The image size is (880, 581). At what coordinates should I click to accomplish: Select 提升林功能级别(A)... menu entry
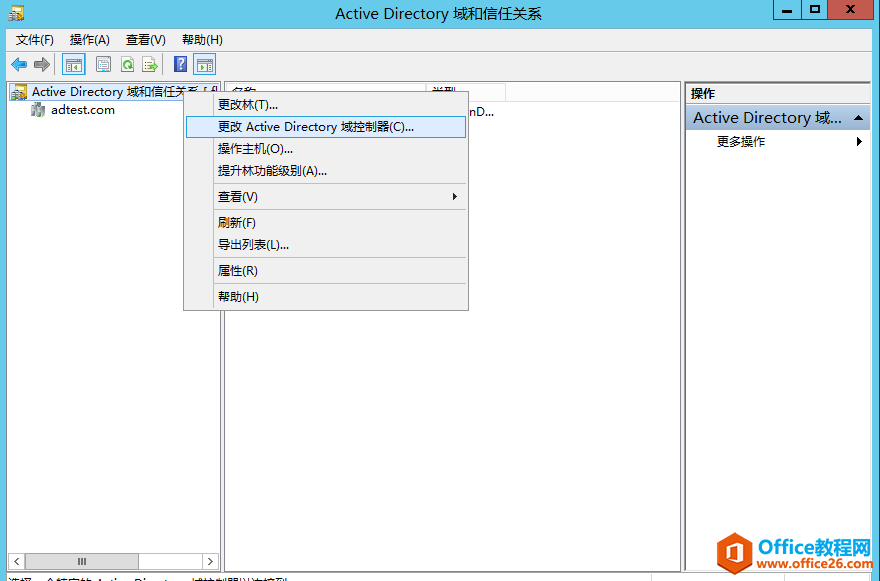click(326, 171)
